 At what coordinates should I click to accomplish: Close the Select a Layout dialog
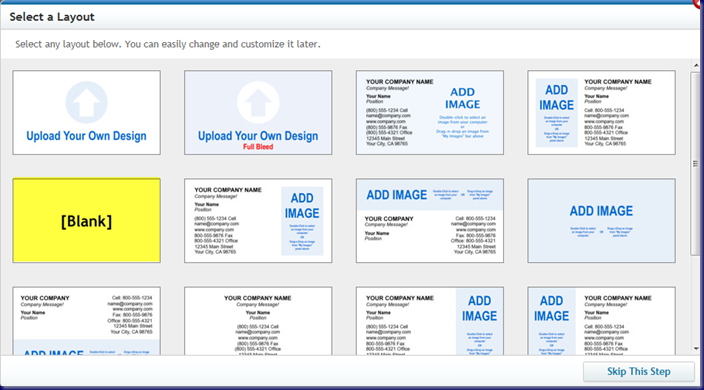pyautogui.click(x=699, y=3)
